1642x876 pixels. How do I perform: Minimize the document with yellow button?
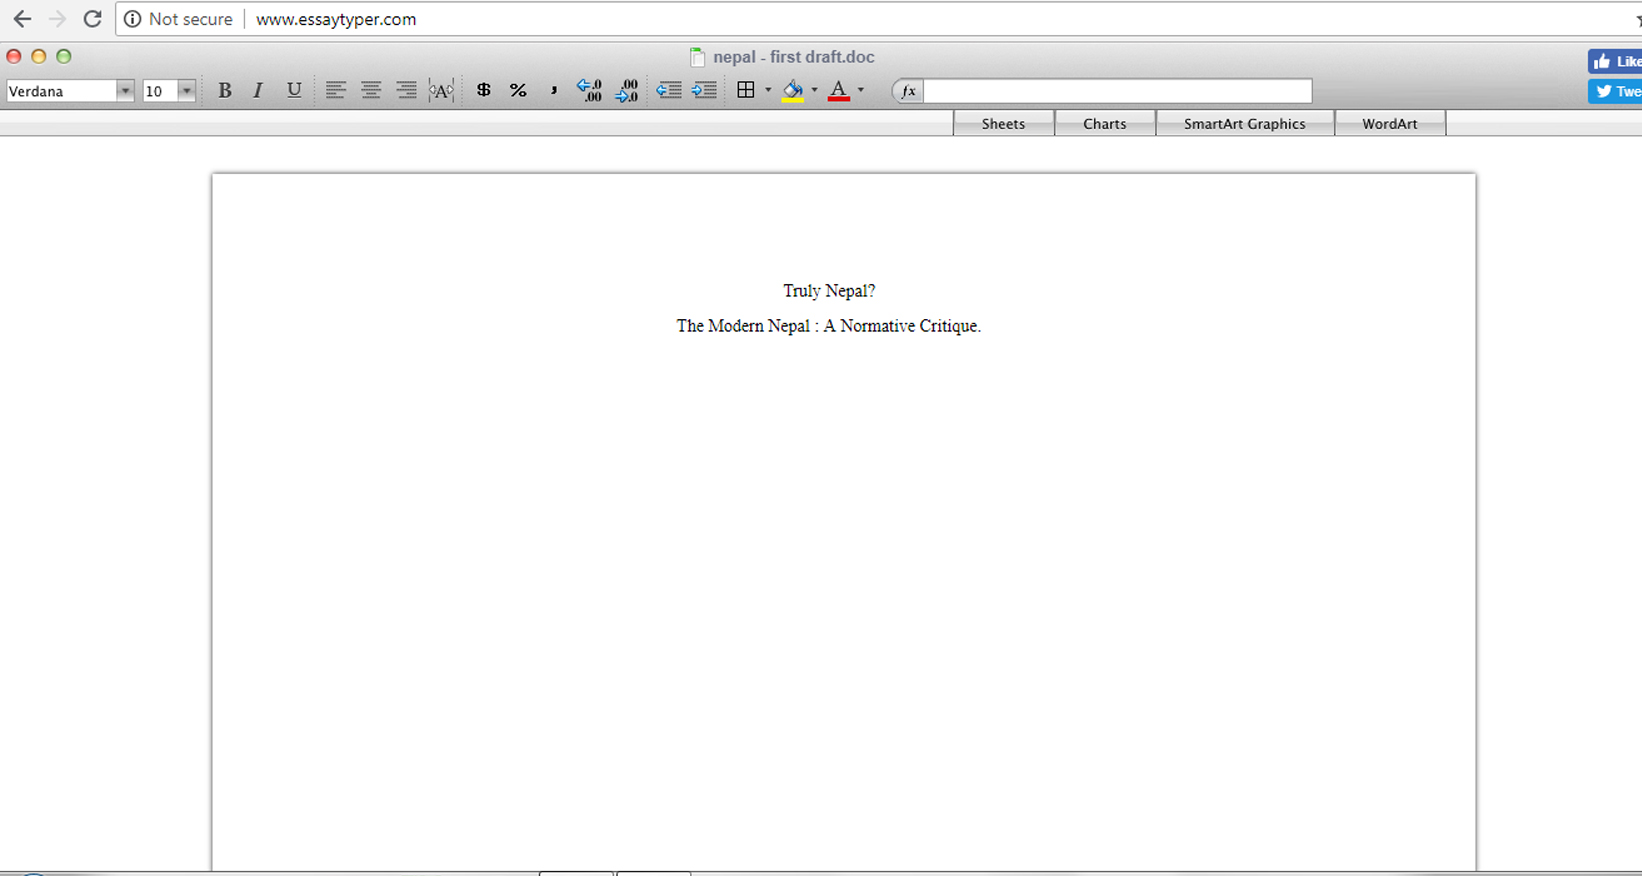point(39,56)
